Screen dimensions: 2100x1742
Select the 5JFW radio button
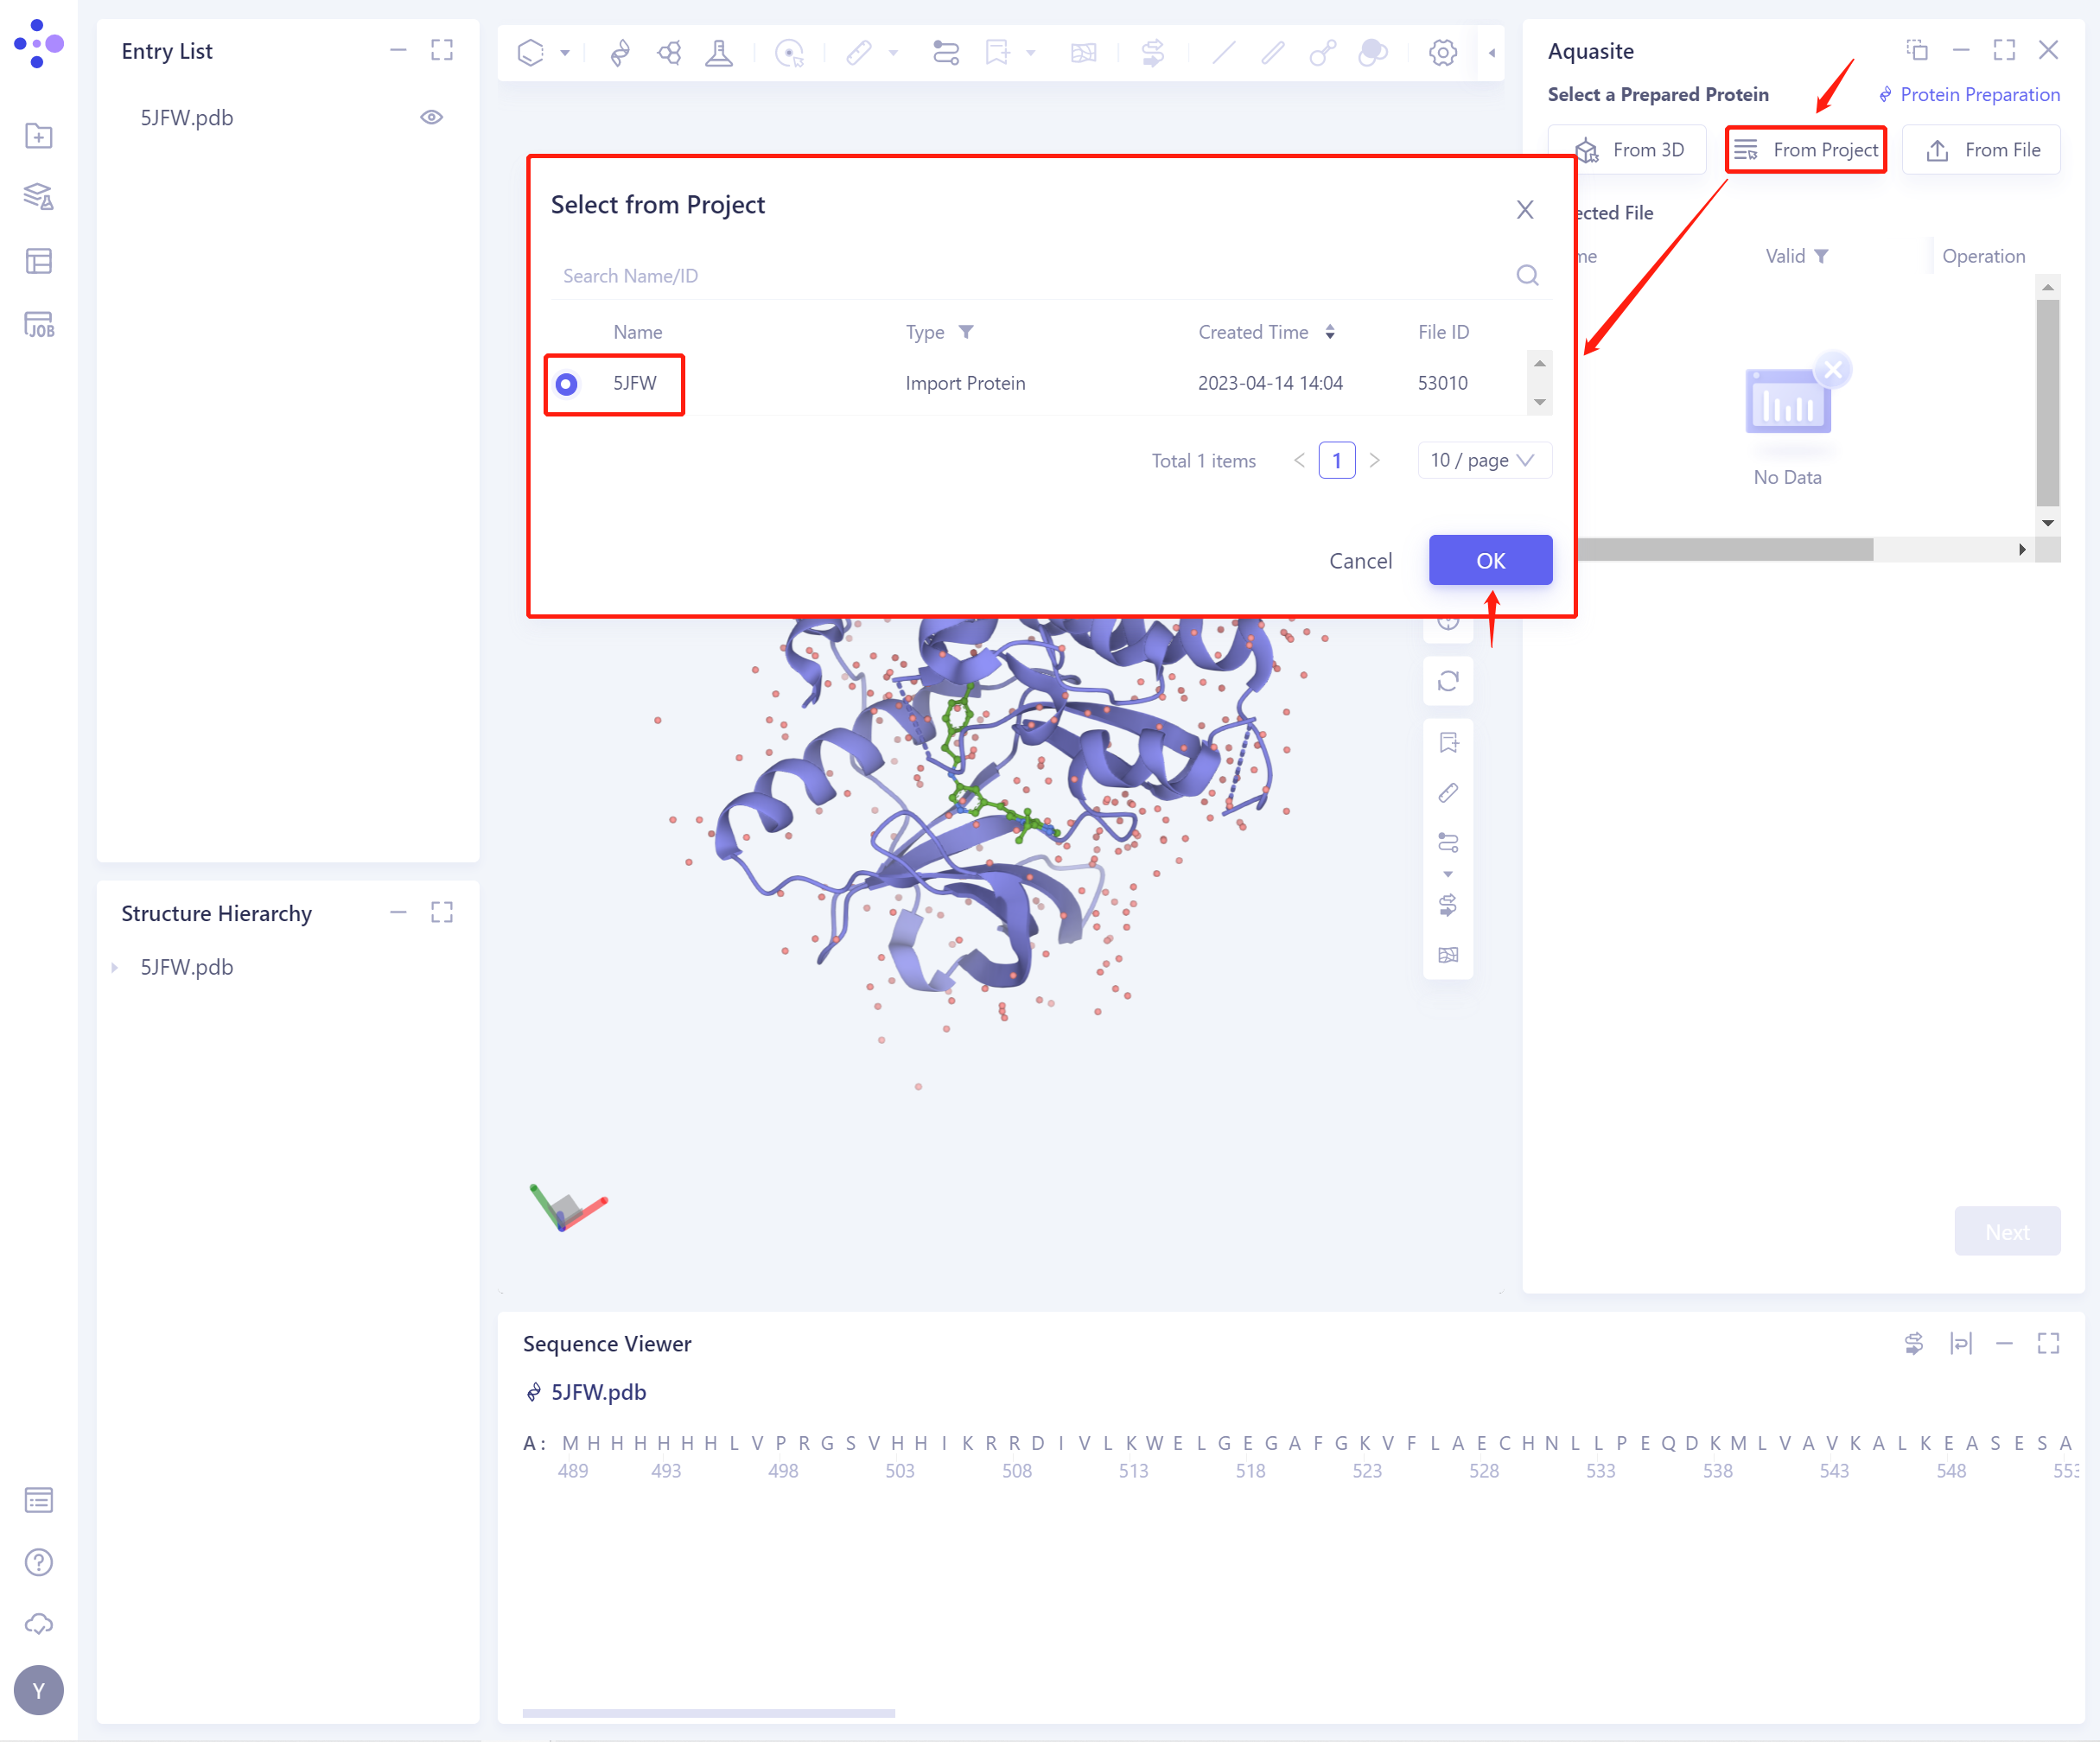pyautogui.click(x=567, y=384)
